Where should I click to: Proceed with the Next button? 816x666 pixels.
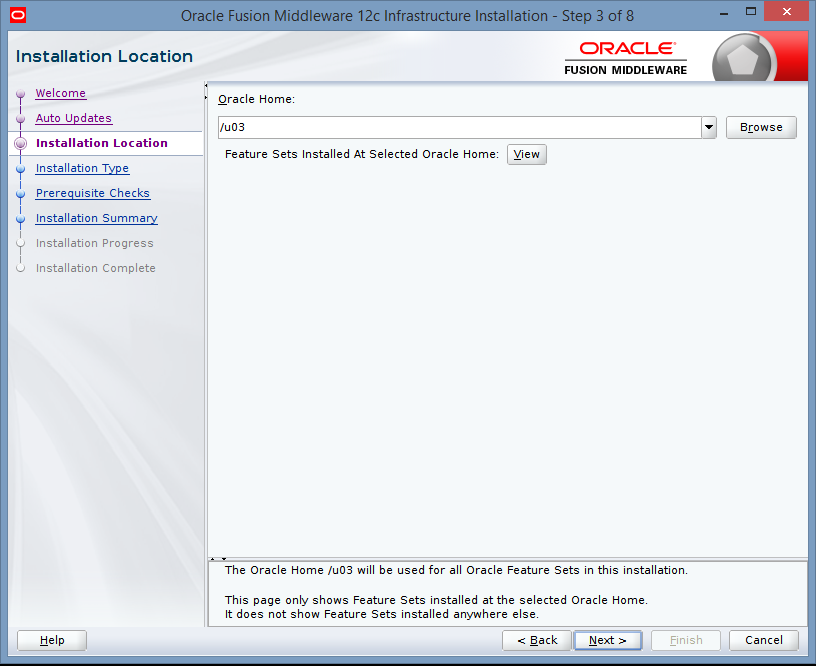[607, 640]
